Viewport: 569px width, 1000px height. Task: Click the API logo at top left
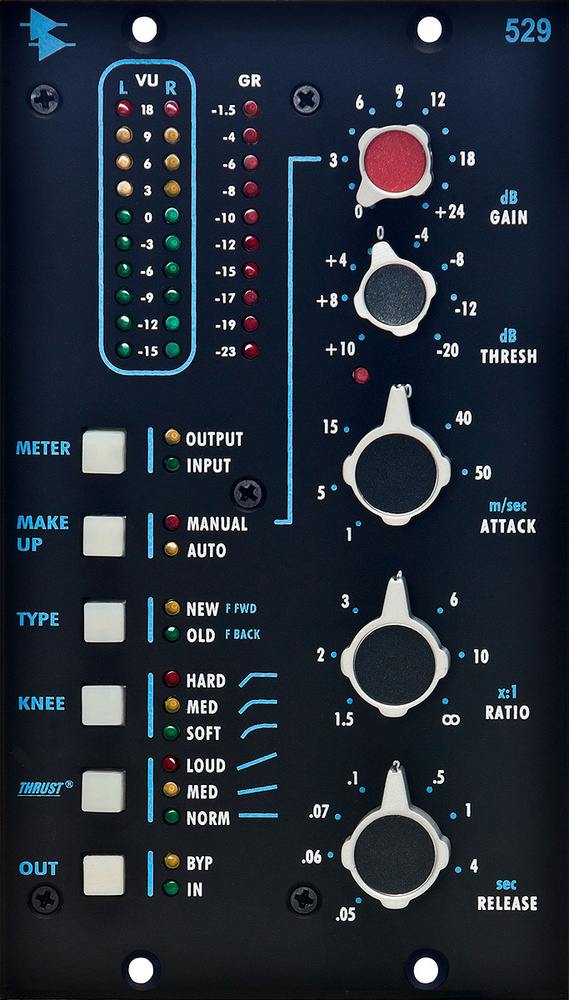pyautogui.click(x=47, y=36)
